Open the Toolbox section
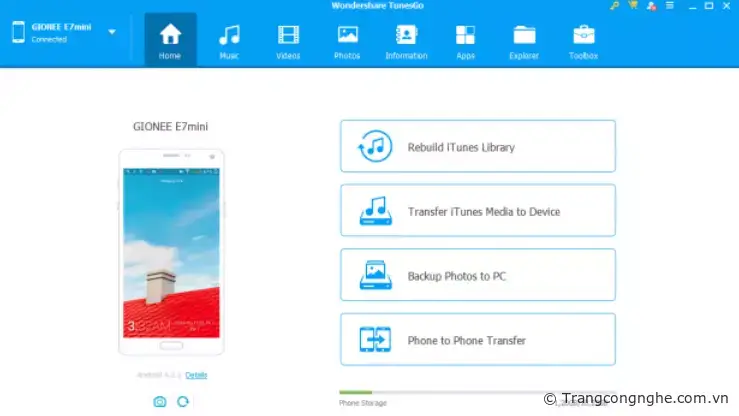The height and width of the screenshot is (416, 739). [583, 41]
